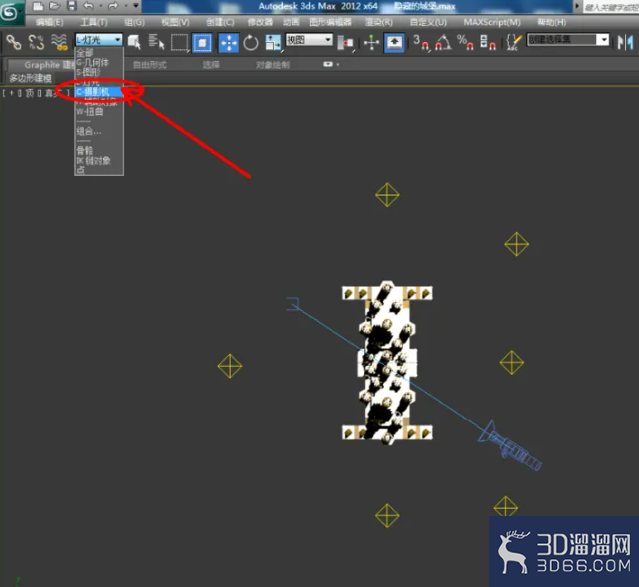Click the named selection sets input field
The width and height of the screenshot is (639, 587).
[x=562, y=40]
